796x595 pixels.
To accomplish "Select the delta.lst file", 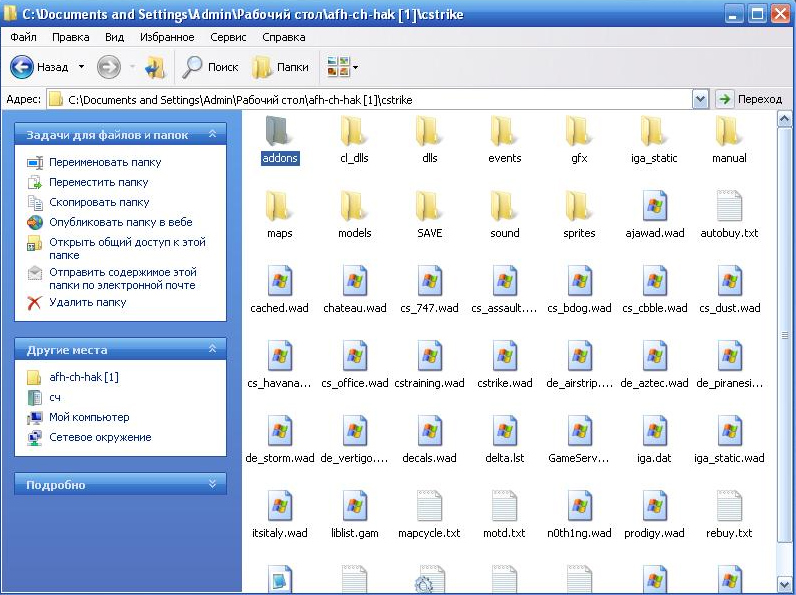I will click(505, 439).
